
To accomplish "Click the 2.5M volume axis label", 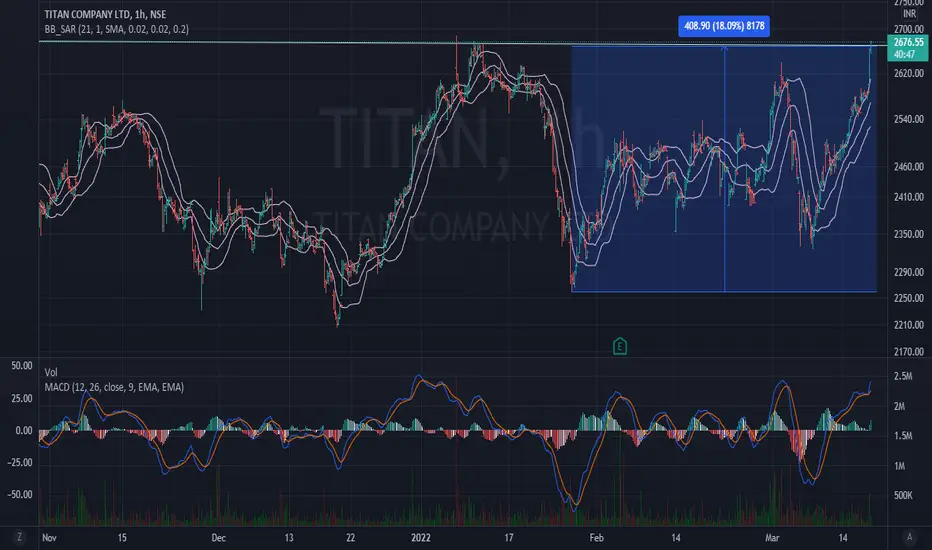I will pyautogui.click(x=903, y=376).
